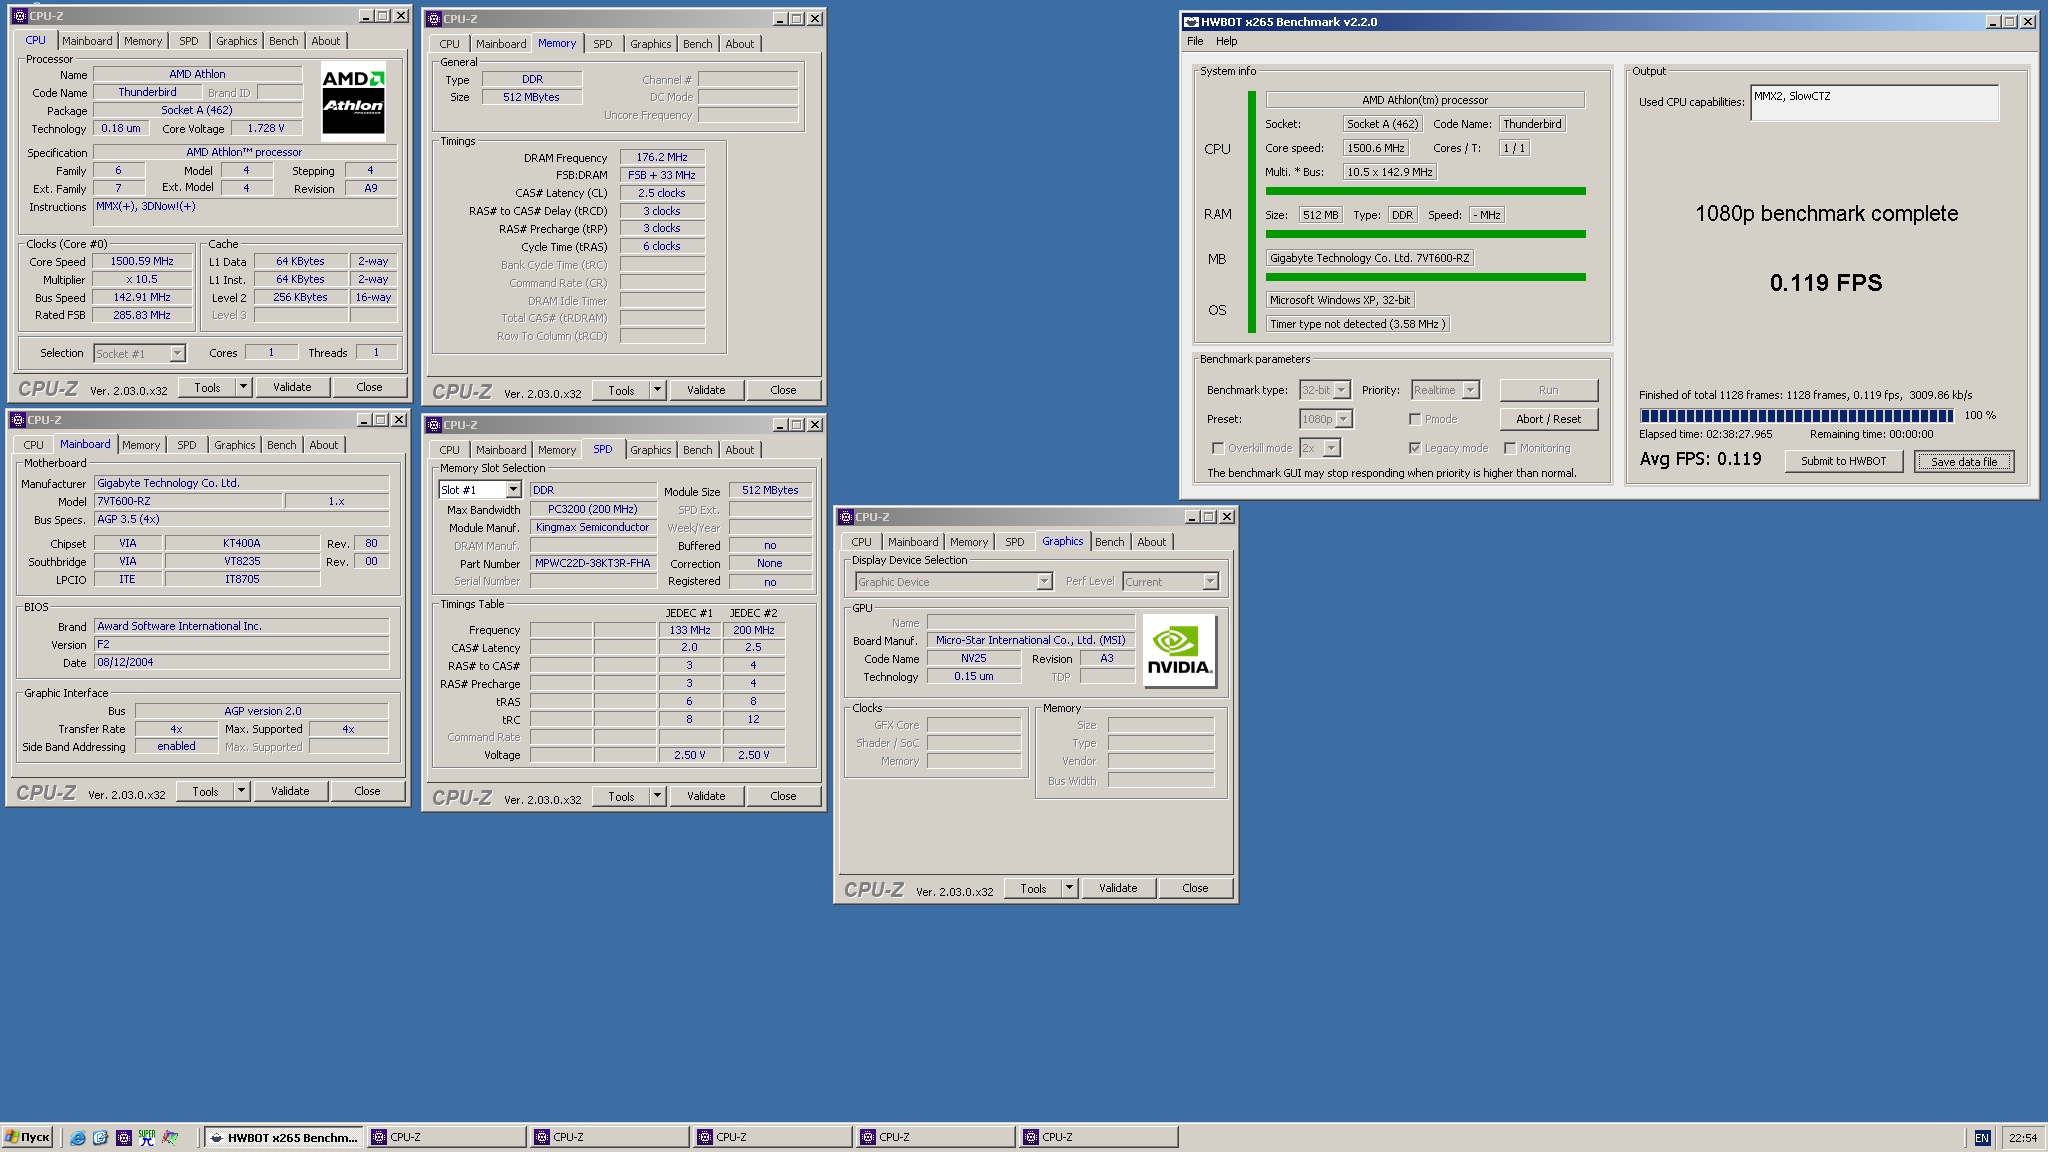Click the taskbar clock 22:54

(x=2022, y=1137)
